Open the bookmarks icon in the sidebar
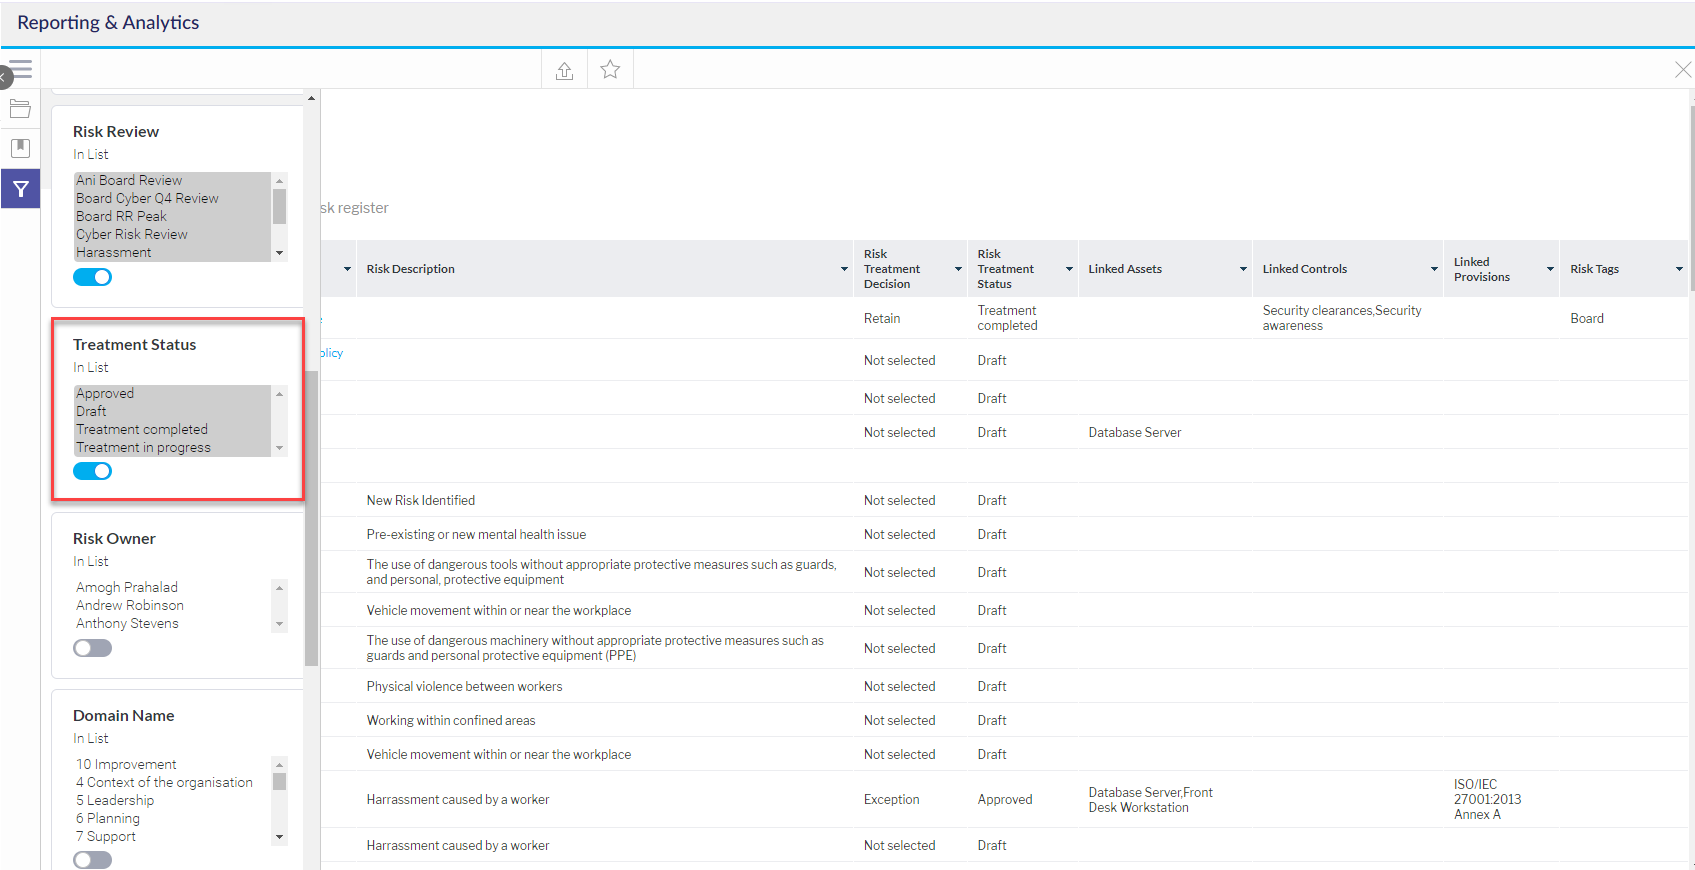The width and height of the screenshot is (1695, 870). (x=20, y=148)
